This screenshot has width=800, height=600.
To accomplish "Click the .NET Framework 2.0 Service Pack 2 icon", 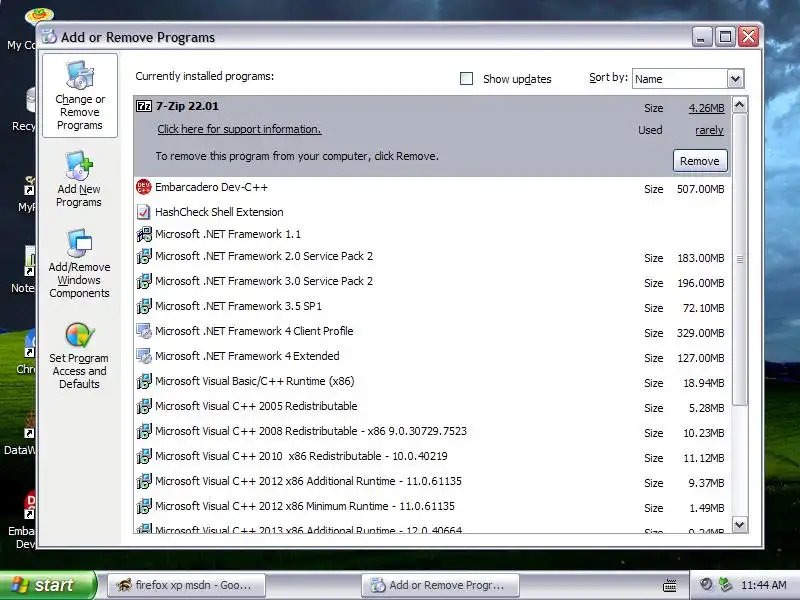I will 144,256.
